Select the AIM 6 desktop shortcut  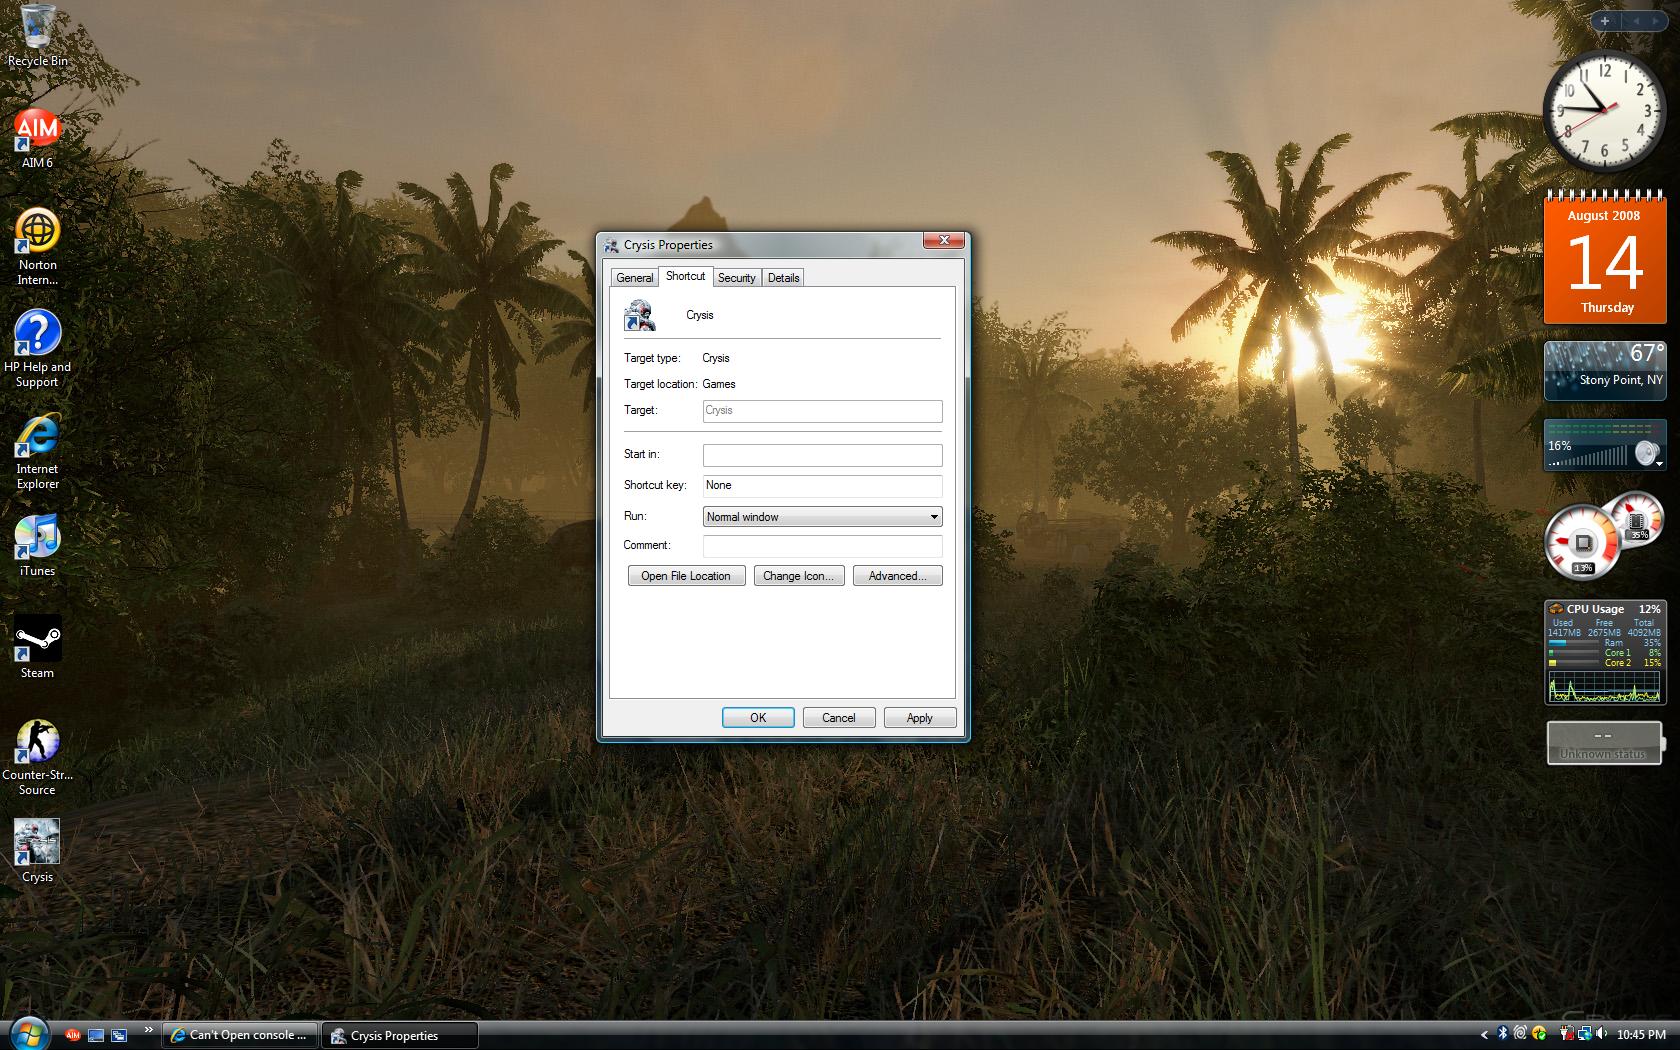click(x=37, y=138)
